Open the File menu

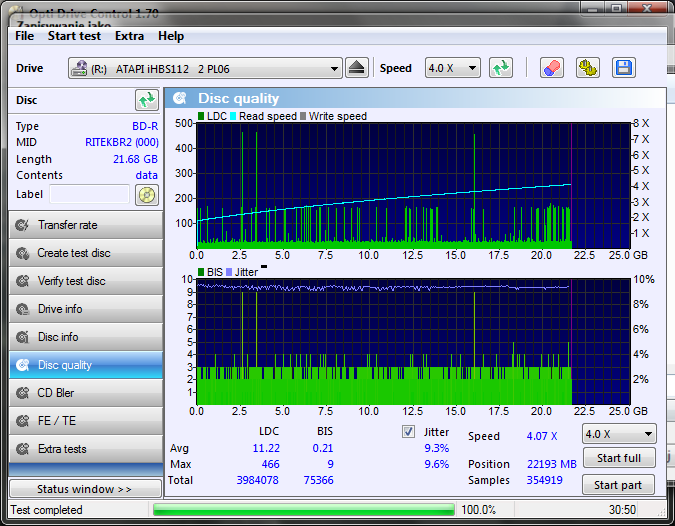pos(25,36)
